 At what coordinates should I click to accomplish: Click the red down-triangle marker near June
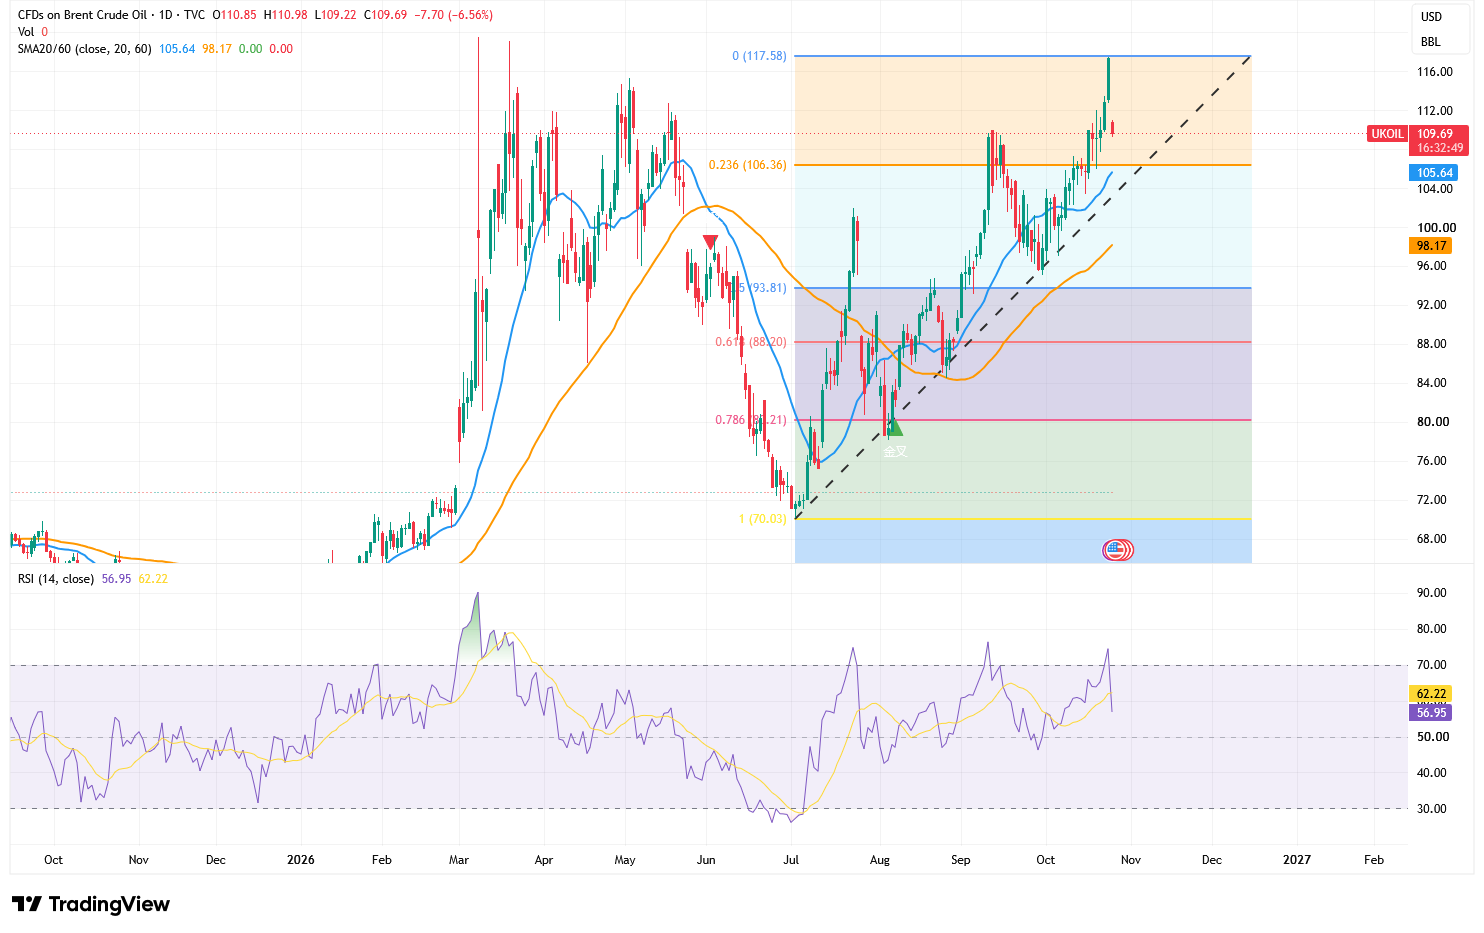(x=710, y=242)
